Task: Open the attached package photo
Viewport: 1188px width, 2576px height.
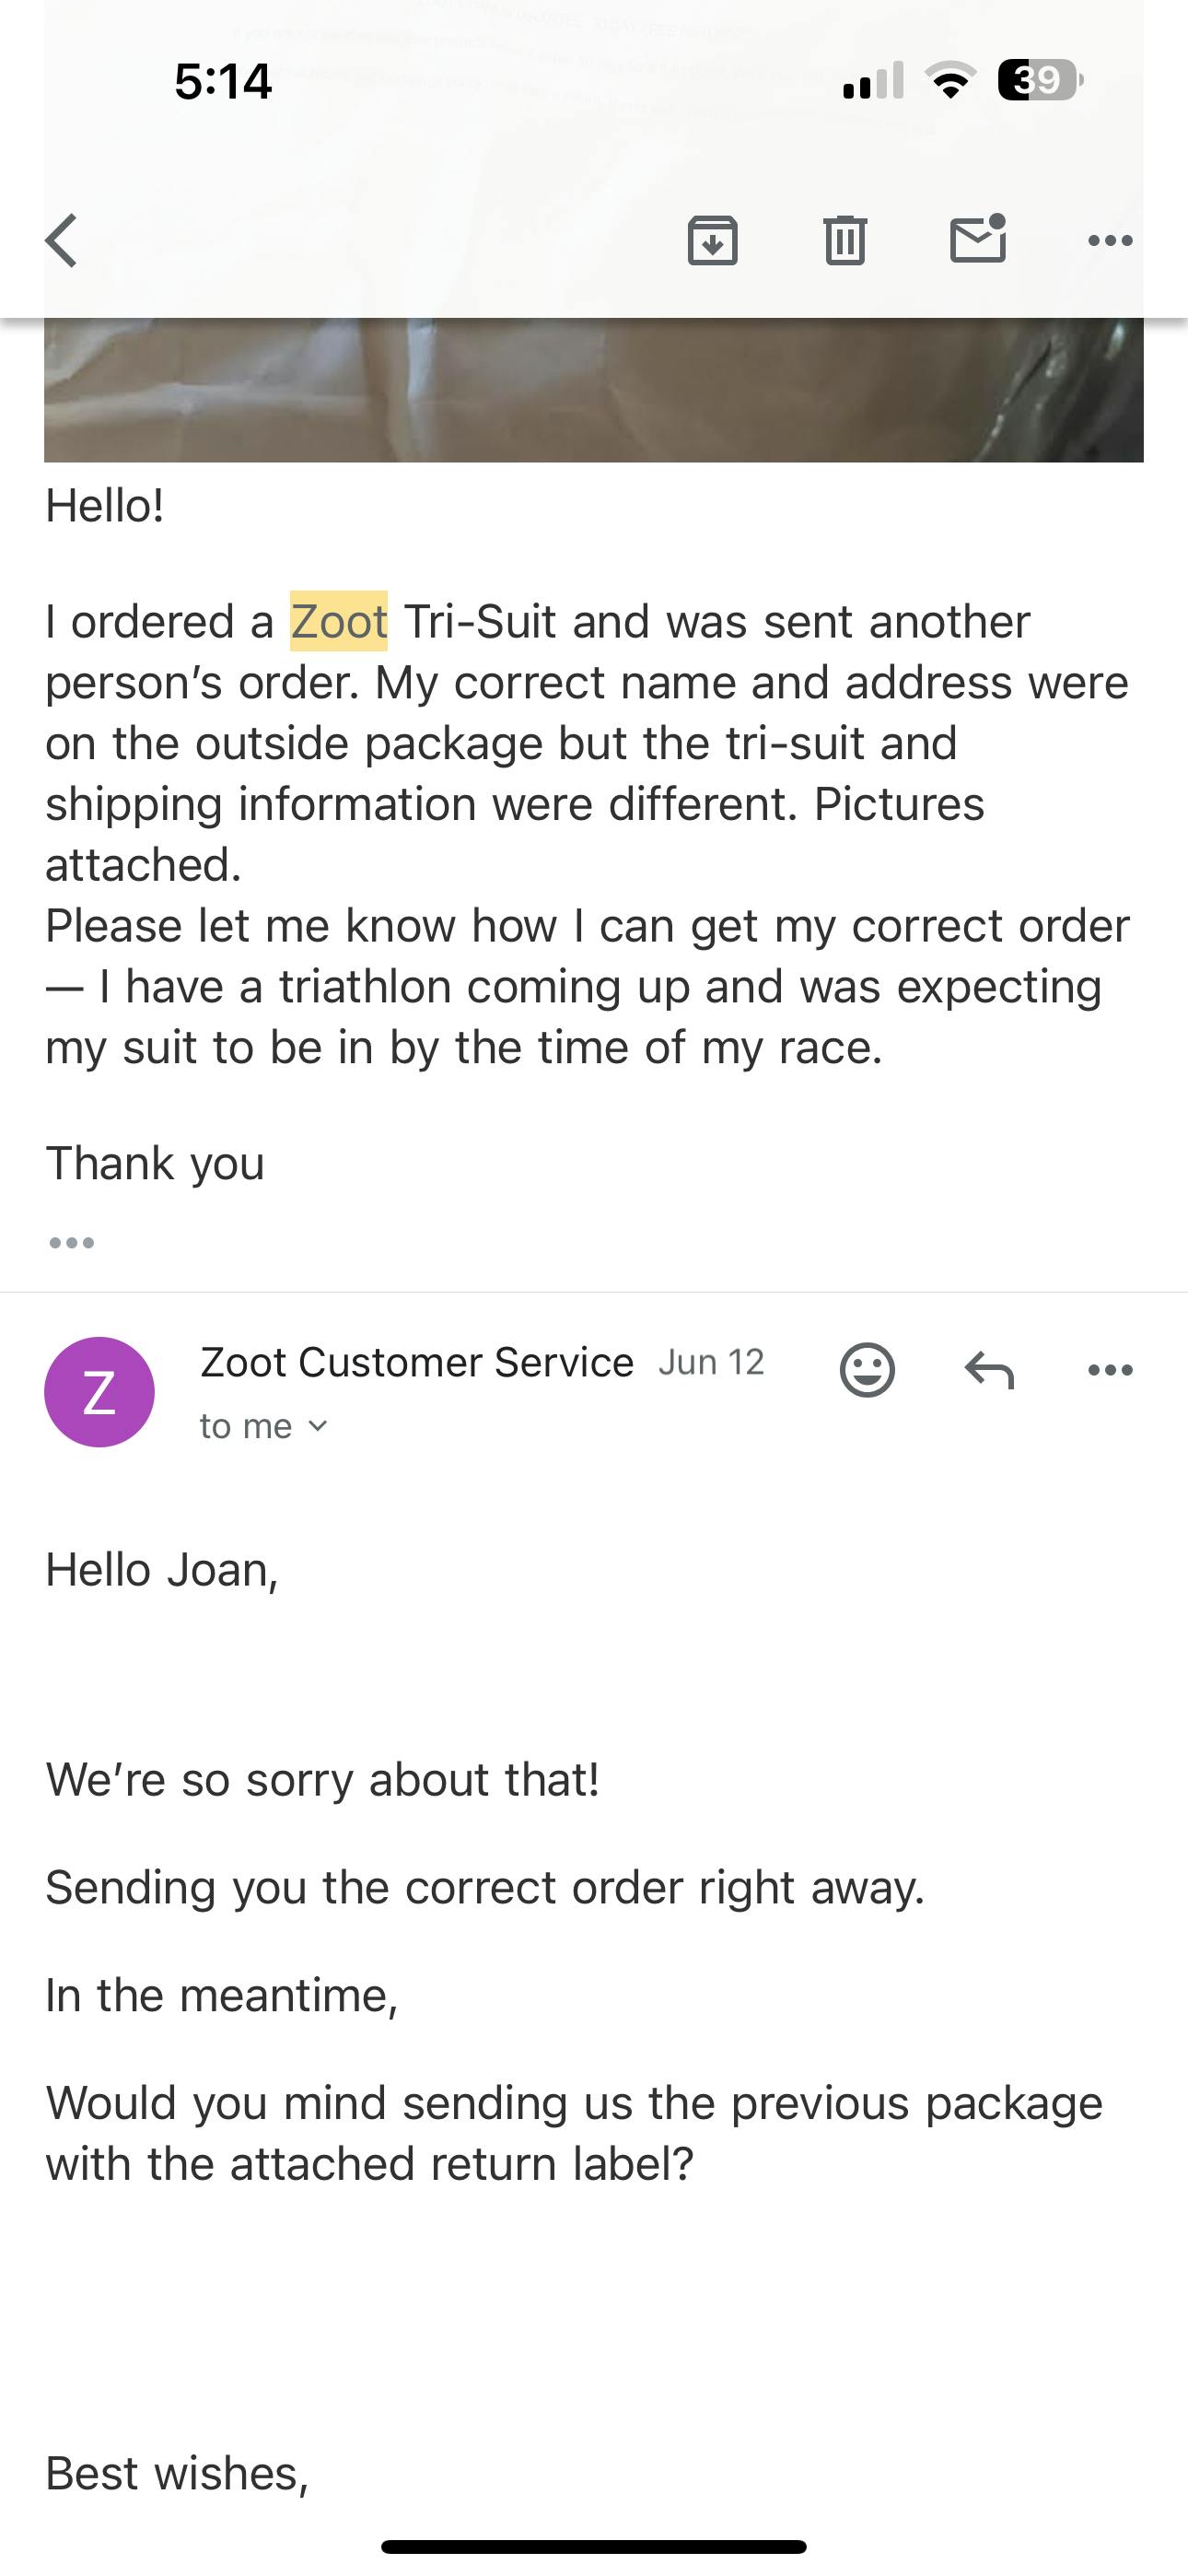Action: point(593,390)
